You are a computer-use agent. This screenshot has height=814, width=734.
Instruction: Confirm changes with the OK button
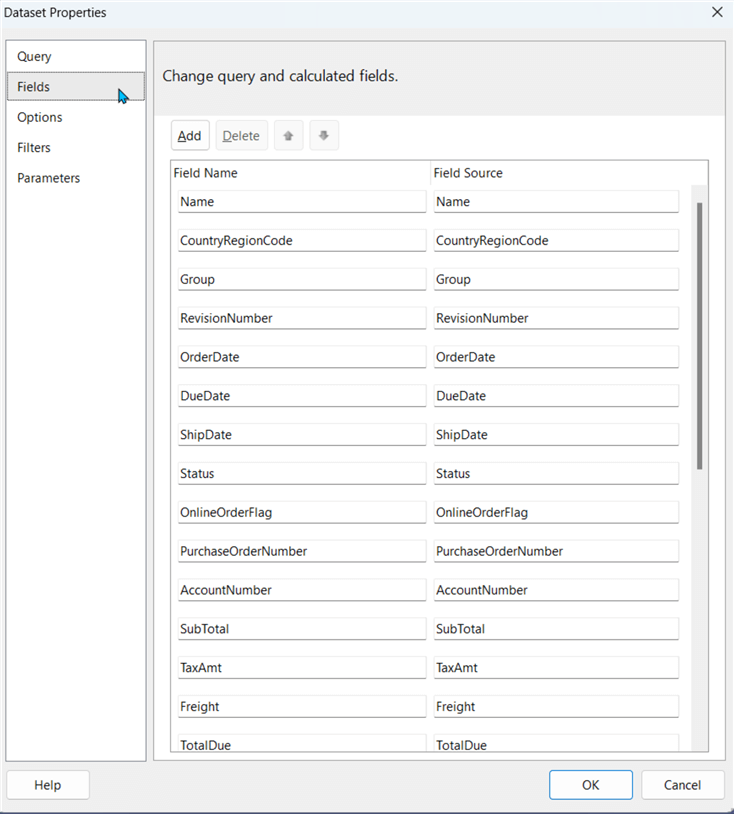pos(590,785)
